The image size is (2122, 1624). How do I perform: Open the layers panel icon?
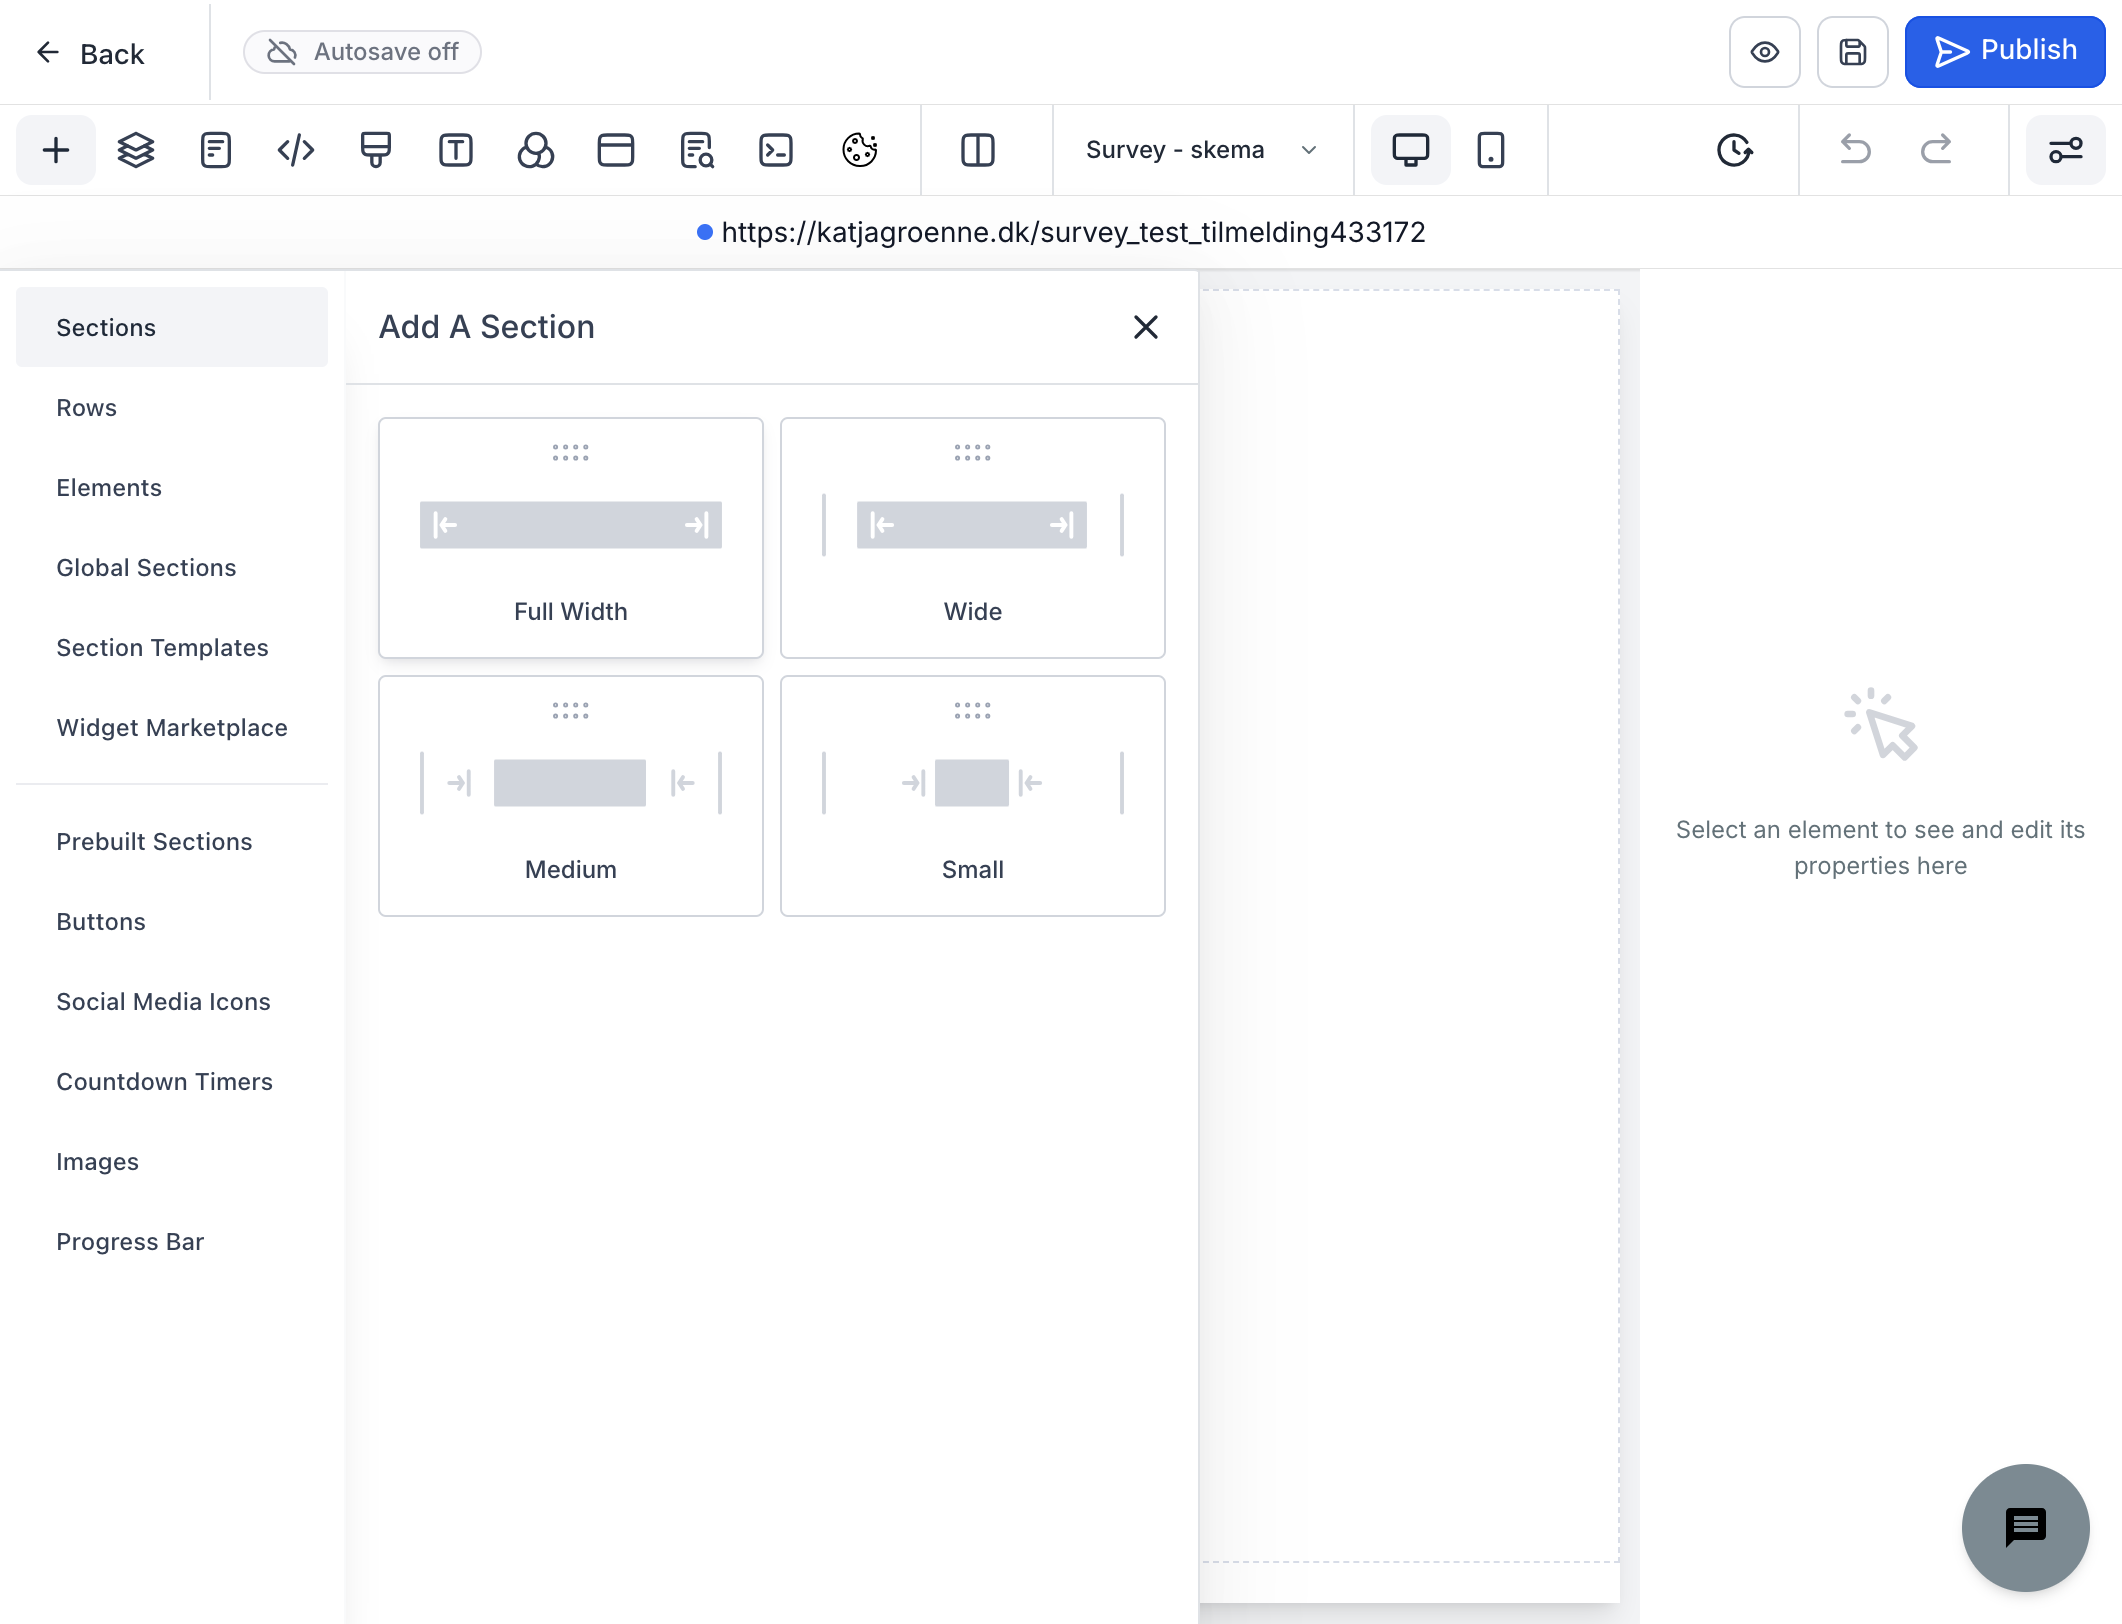click(136, 150)
